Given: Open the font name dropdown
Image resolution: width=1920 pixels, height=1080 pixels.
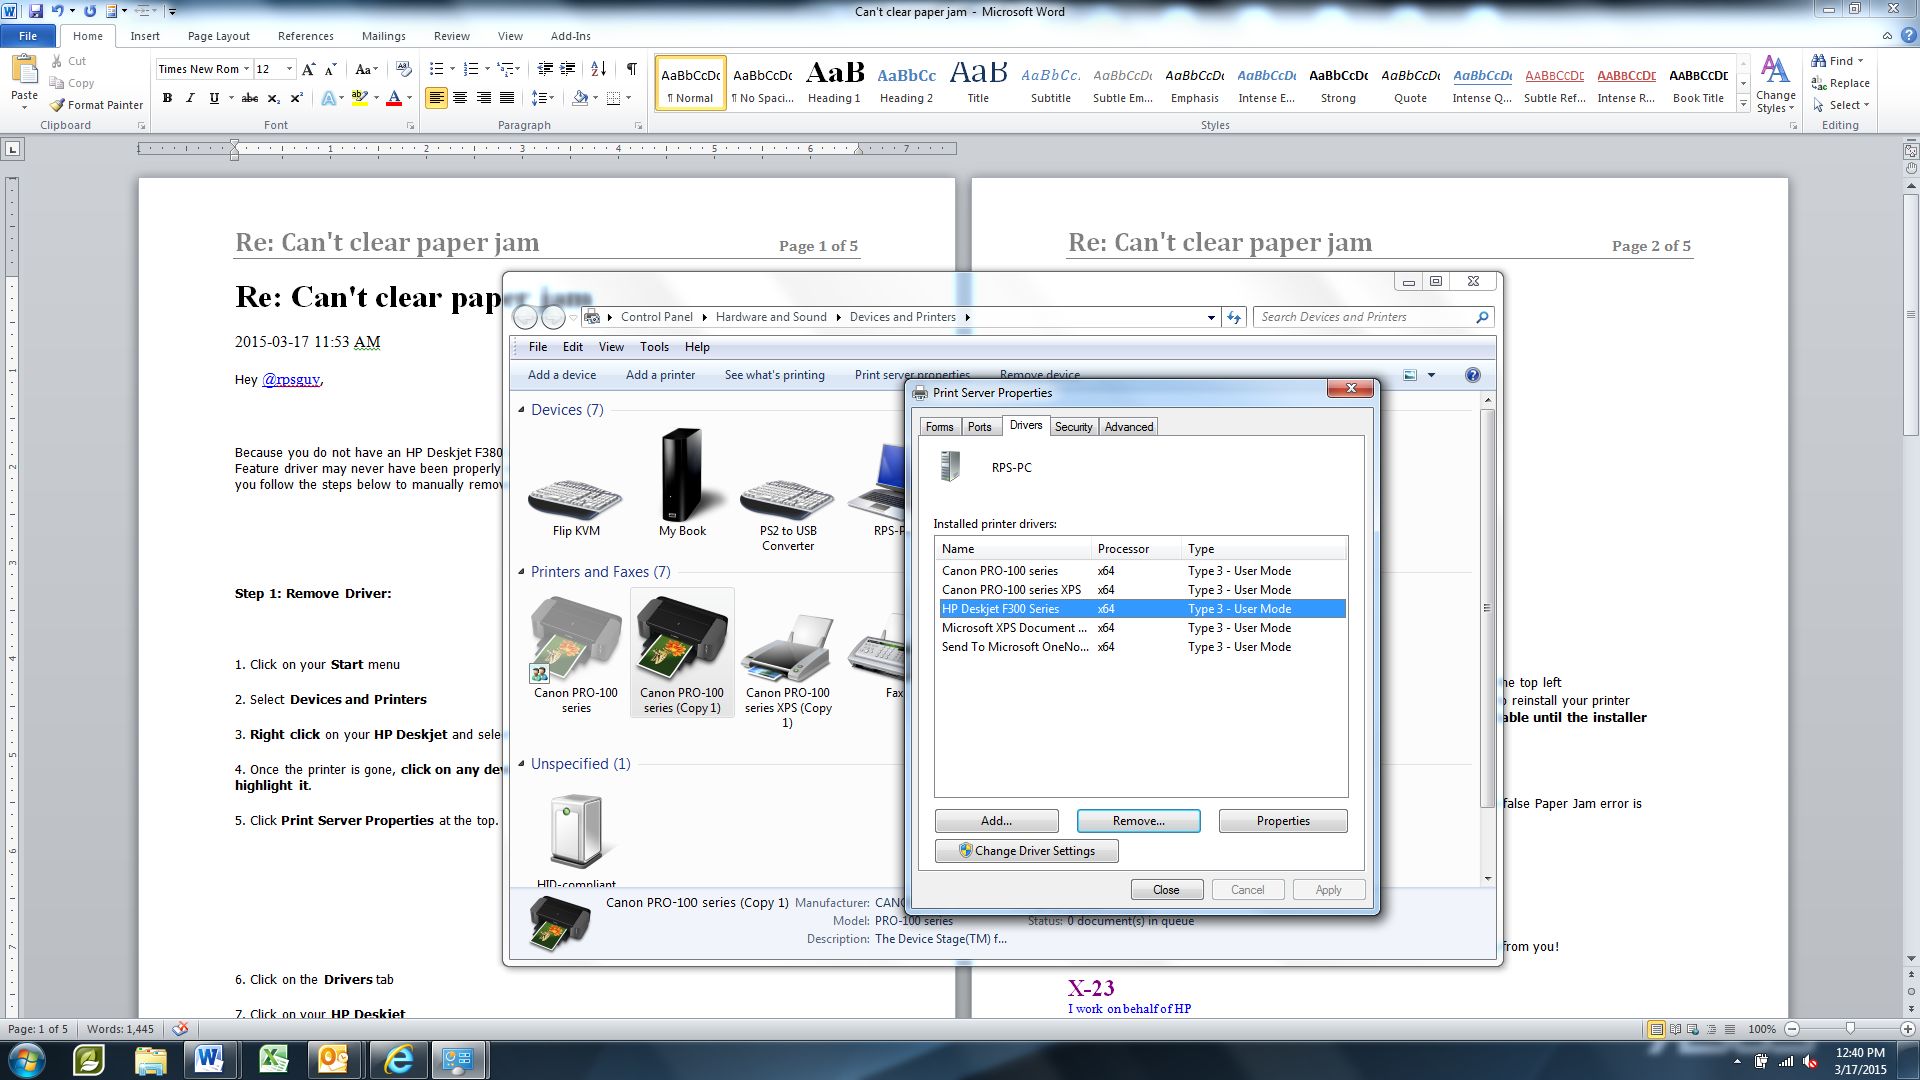Looking at the screenshot, I should [x=246, y=69].
